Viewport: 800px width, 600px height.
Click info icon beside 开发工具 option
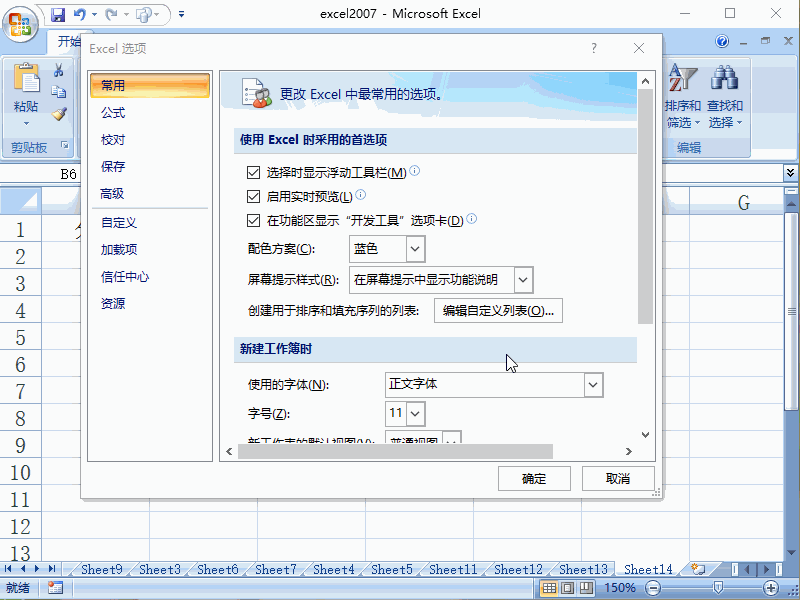coord(472,218)
